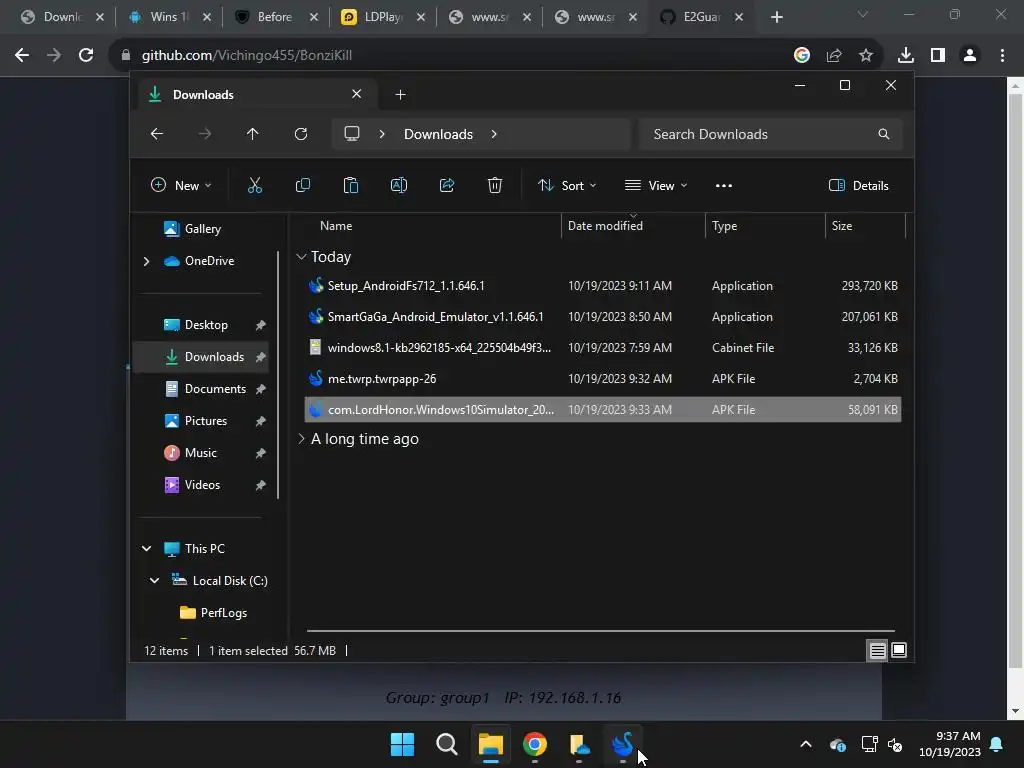This screenshot has height=768, width=1024.
Task: Expand the A long time ago group
Action: [301, 439]
